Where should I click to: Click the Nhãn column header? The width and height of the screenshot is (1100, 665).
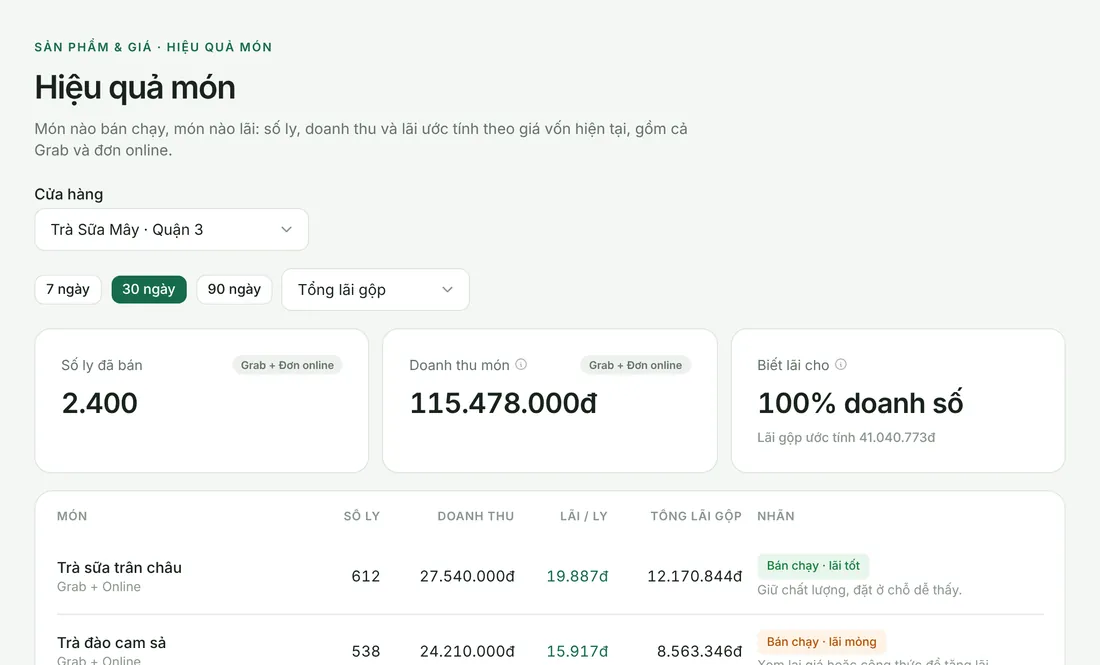[776, 516]
